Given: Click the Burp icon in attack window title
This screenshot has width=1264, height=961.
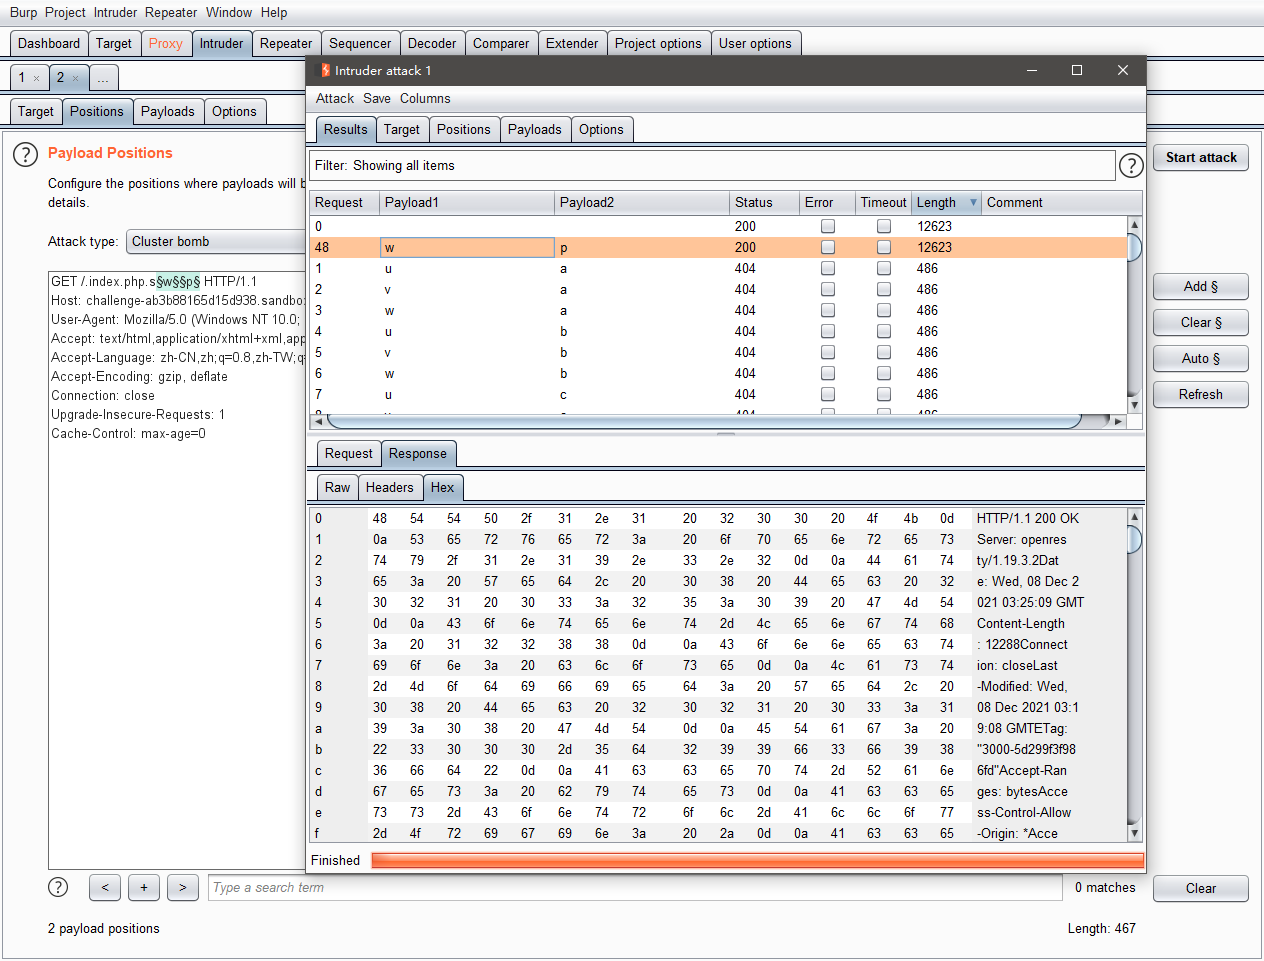Looking at the screenshot, I should tap(324, 70).
